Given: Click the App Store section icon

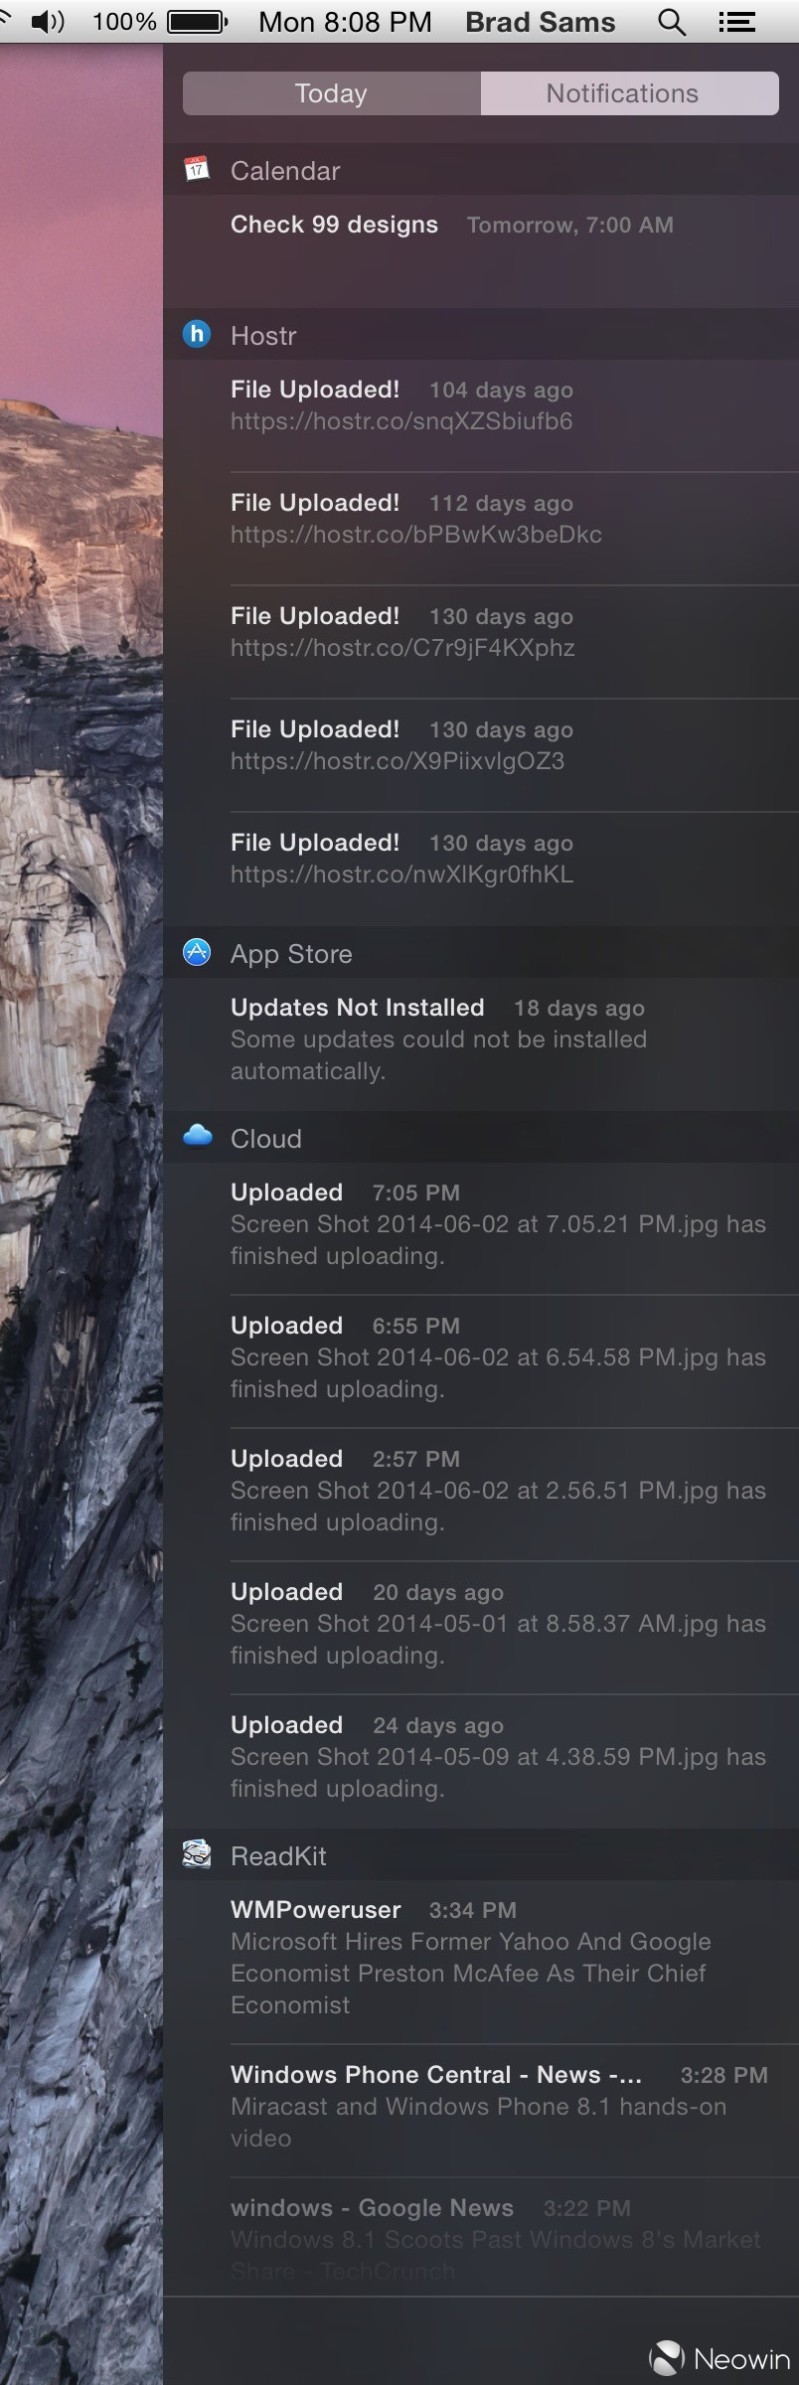Looking at the screenshot, I should click(197, 952).
